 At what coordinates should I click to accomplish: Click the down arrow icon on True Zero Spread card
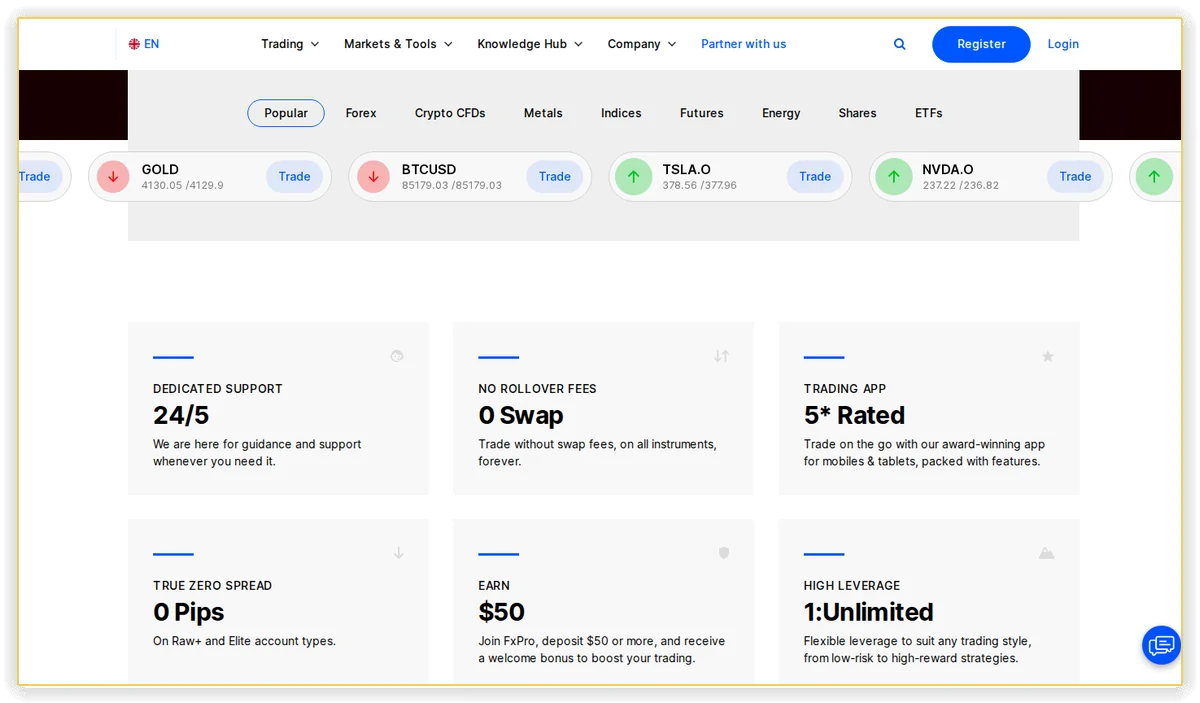pyautogui.click(x=398, y=553)
